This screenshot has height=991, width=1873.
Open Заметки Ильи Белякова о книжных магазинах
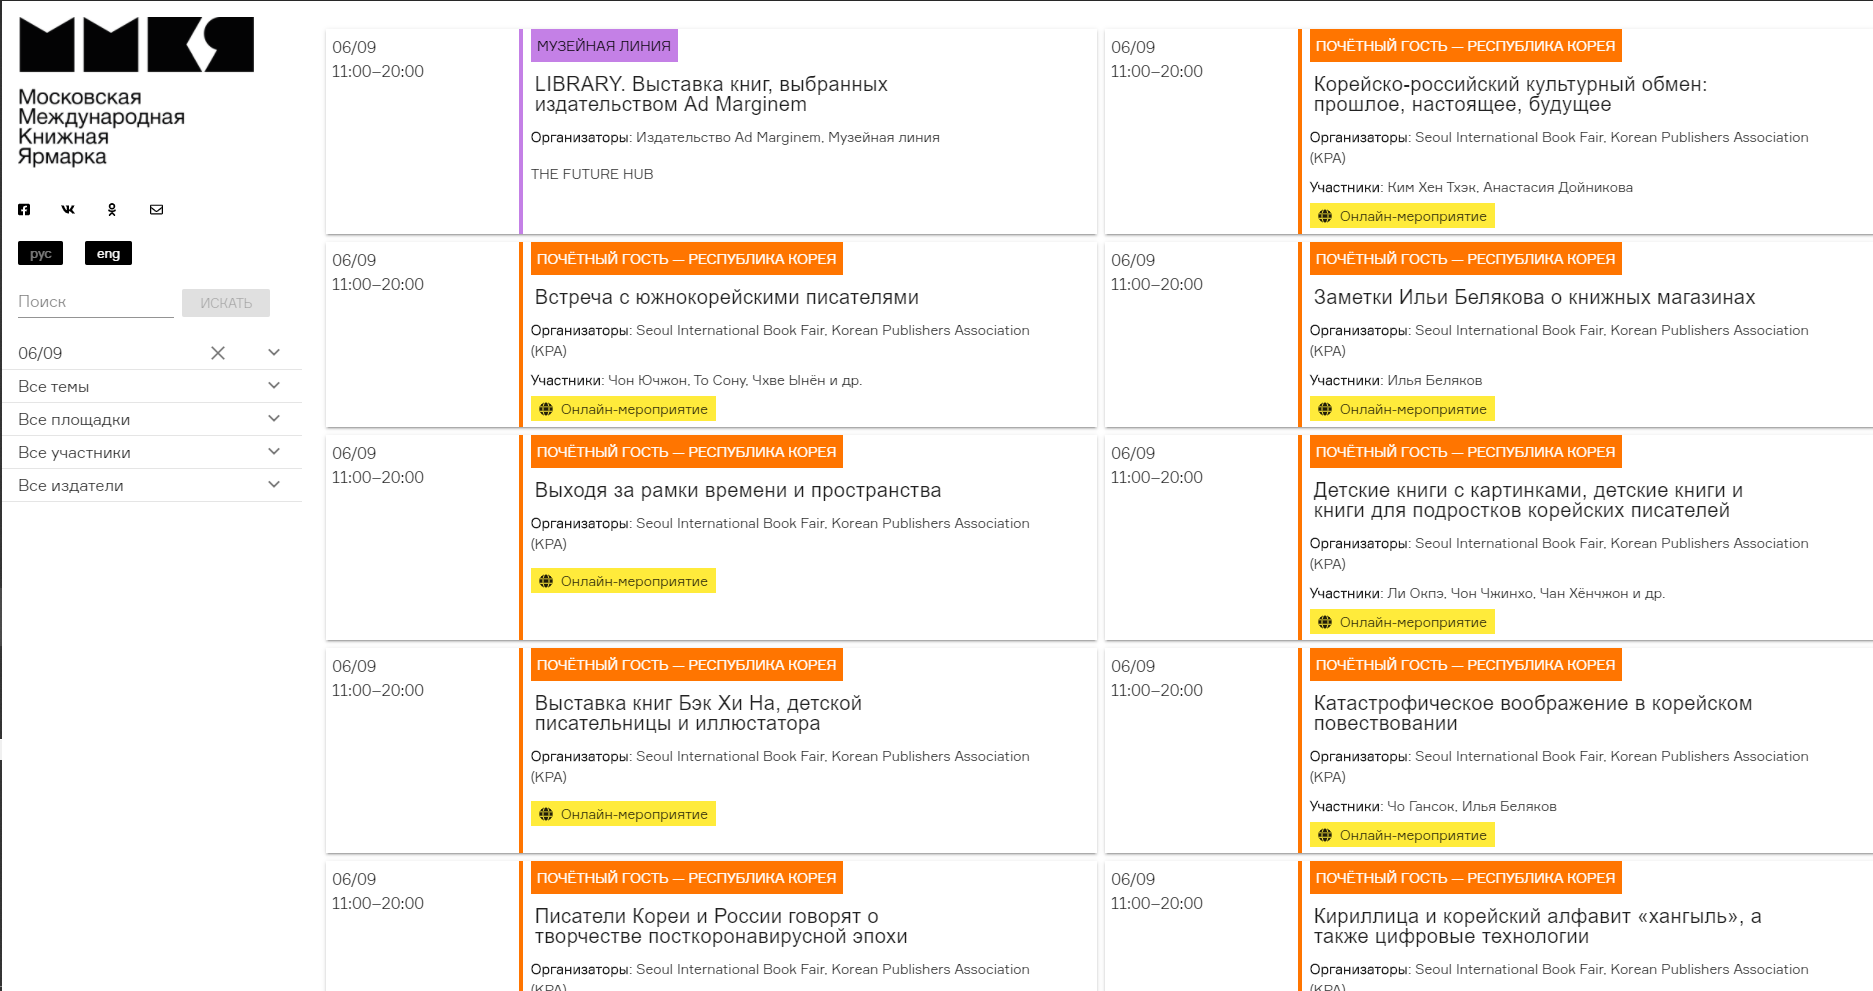tap(1534, 297)
